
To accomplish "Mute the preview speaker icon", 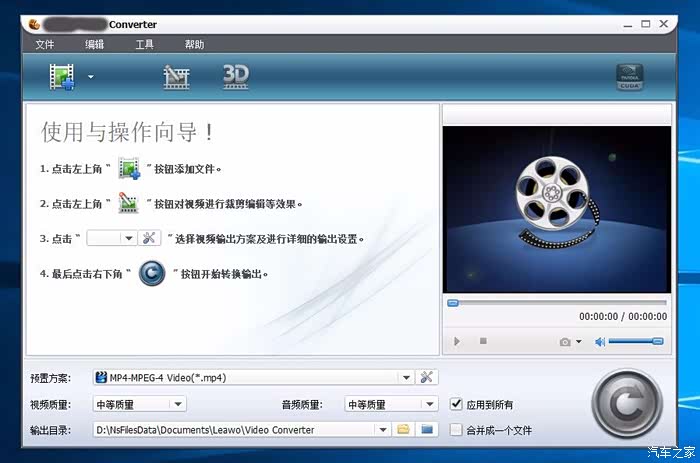I will 600,342.
